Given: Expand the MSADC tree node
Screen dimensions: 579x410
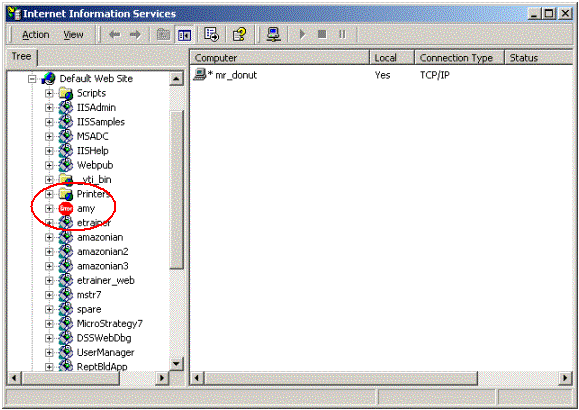Looking at the screenshot, I should (x=49, y=136).
